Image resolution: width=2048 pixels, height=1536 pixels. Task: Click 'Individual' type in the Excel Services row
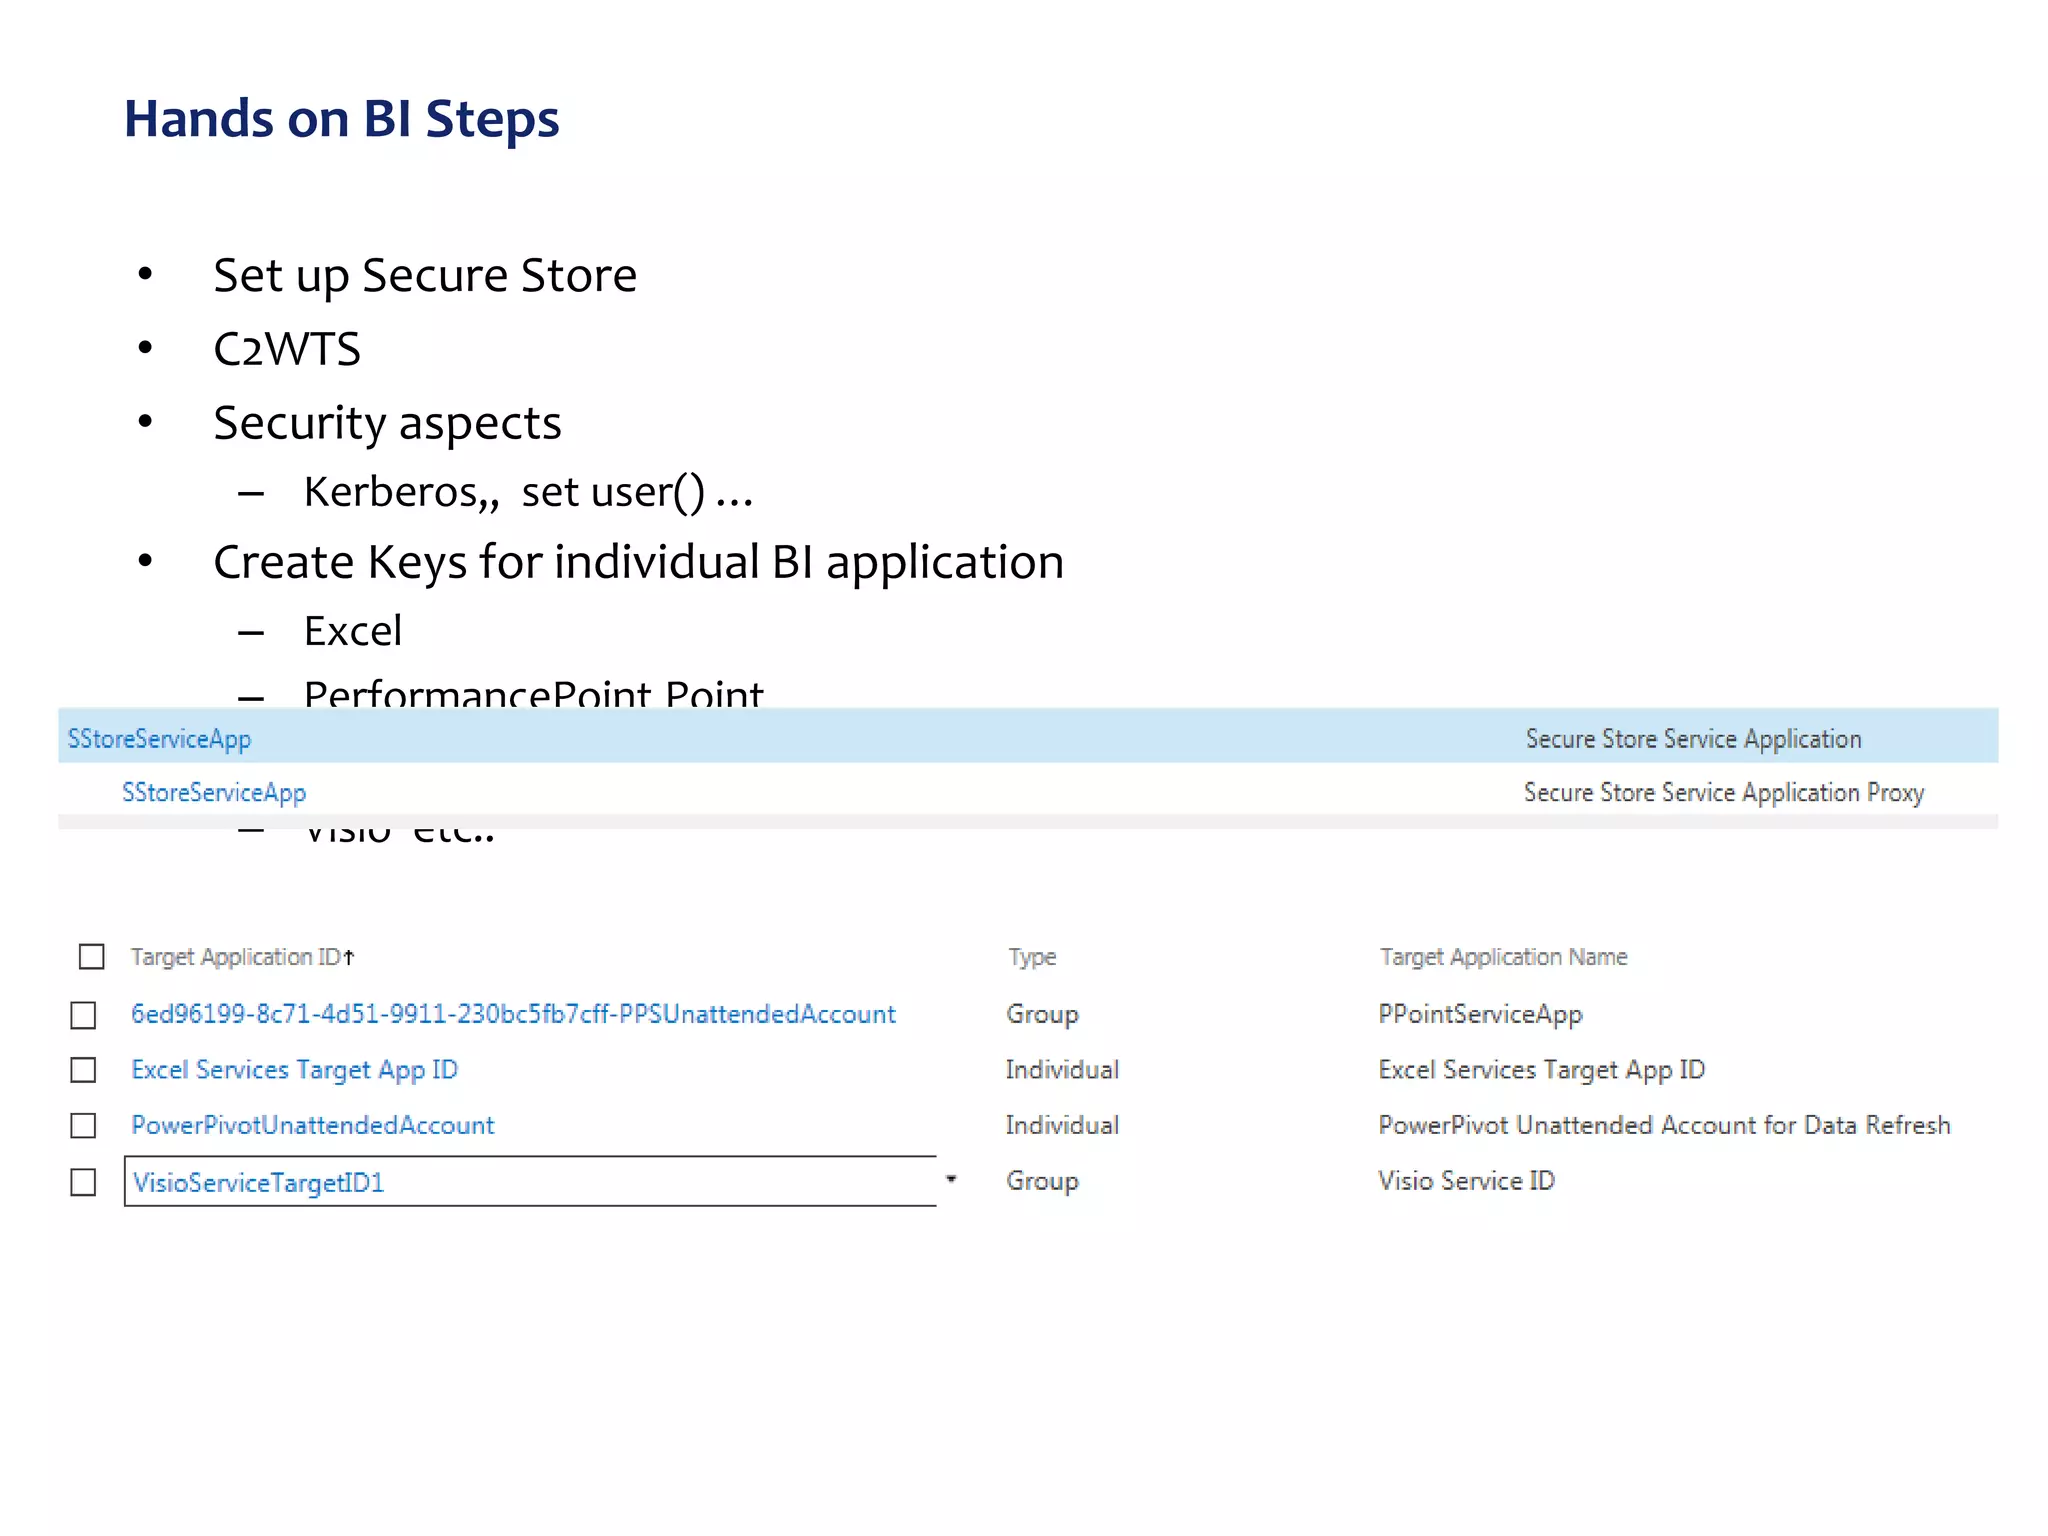point(1062,1070)
